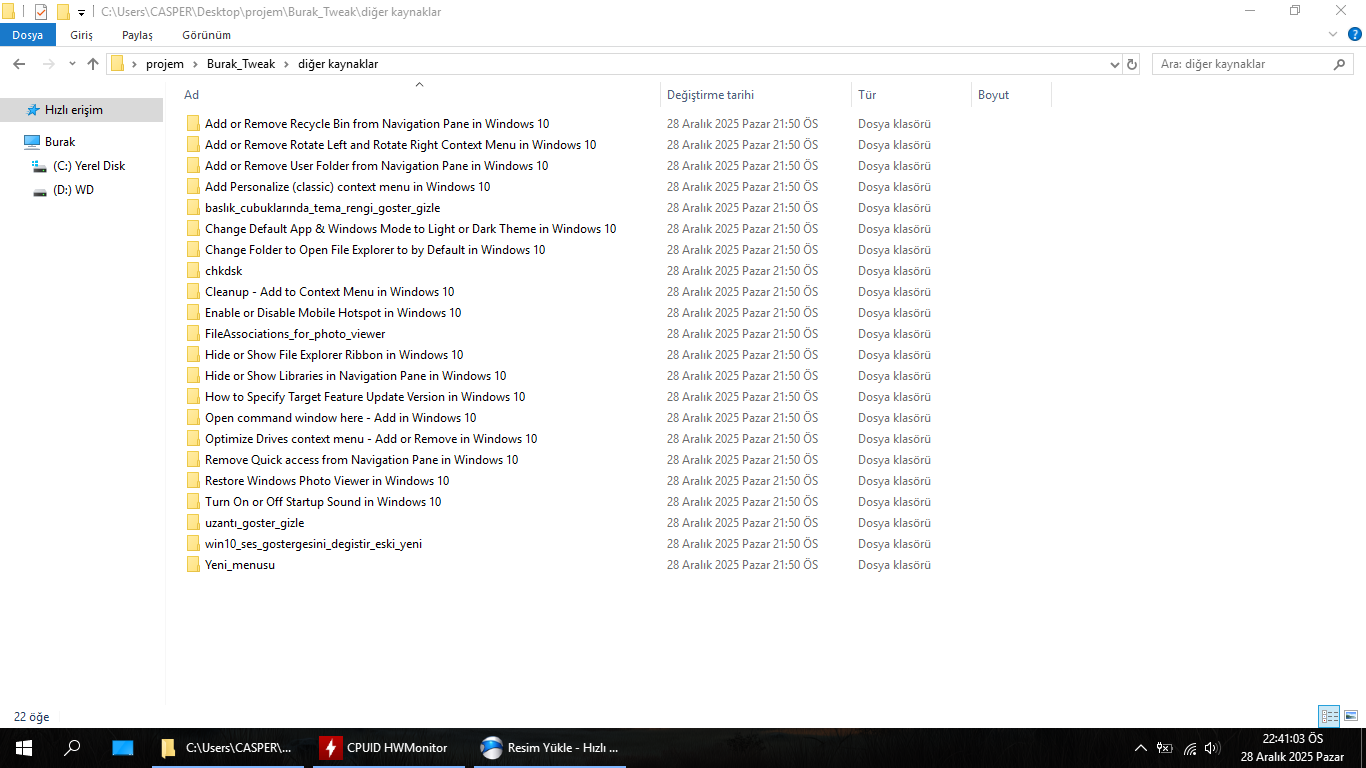Open clock and date in taskbar
Image resolution: width=1366 pixels, height=768 pixels.
1292,748
